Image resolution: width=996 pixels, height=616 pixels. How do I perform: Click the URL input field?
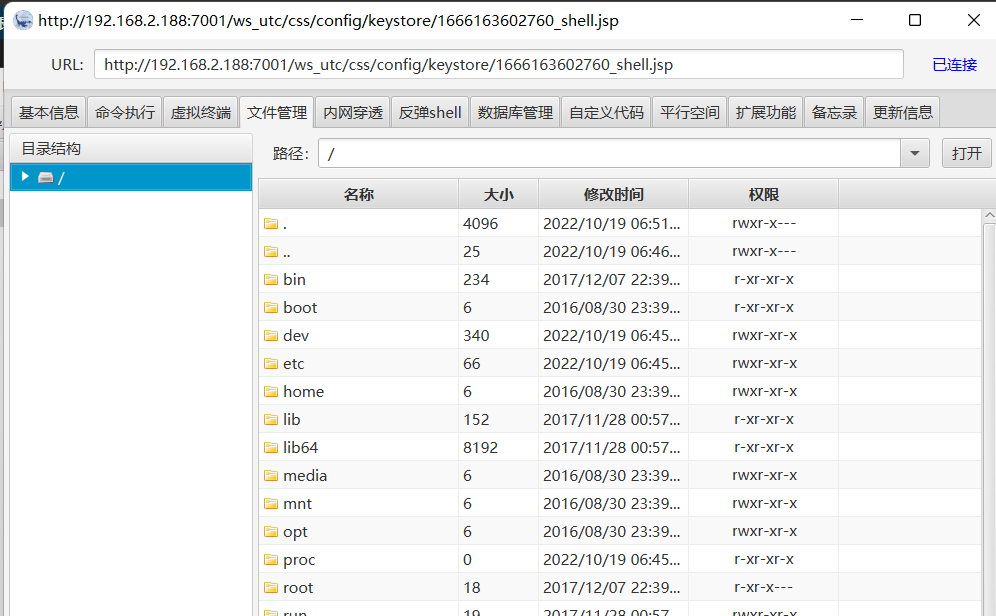499,64
